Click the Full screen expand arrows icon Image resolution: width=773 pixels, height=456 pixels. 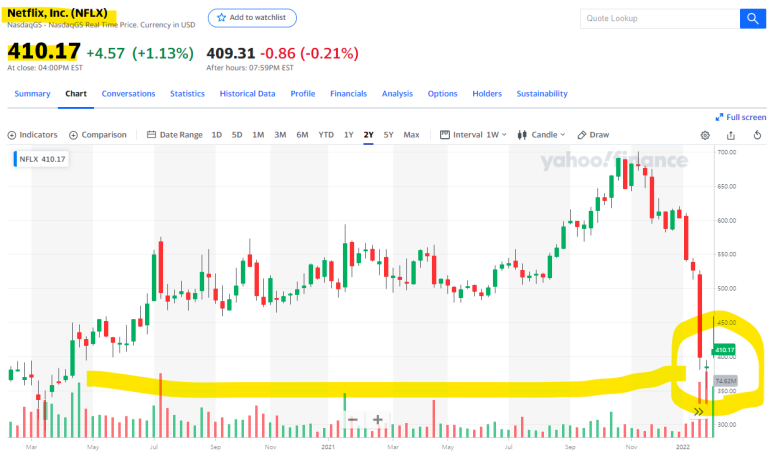pos(719,117)
